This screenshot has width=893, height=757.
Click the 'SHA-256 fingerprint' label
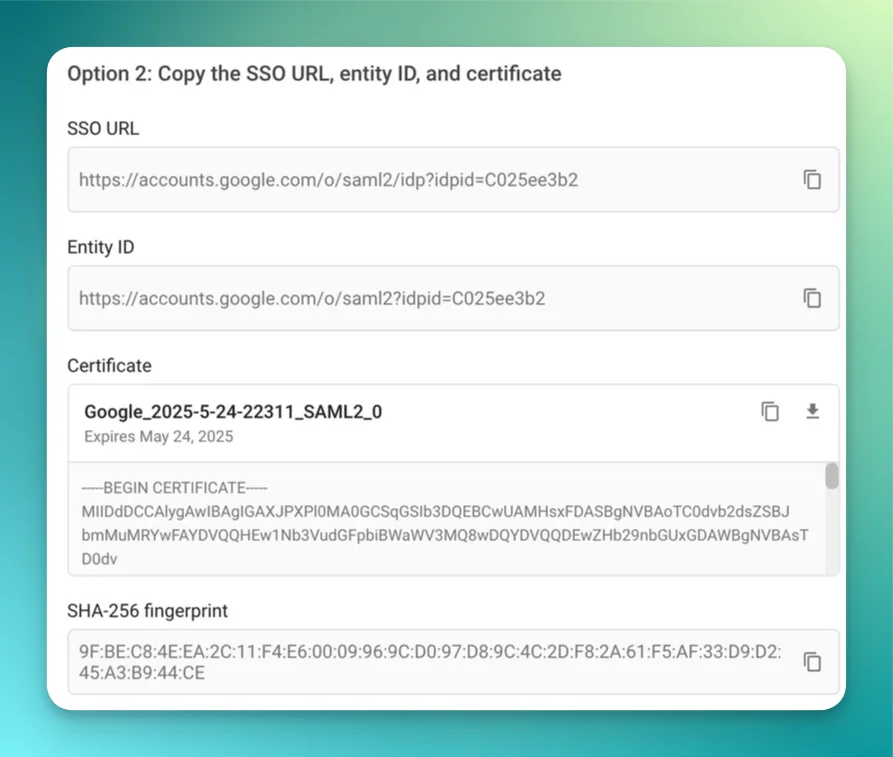coord(148,611)
